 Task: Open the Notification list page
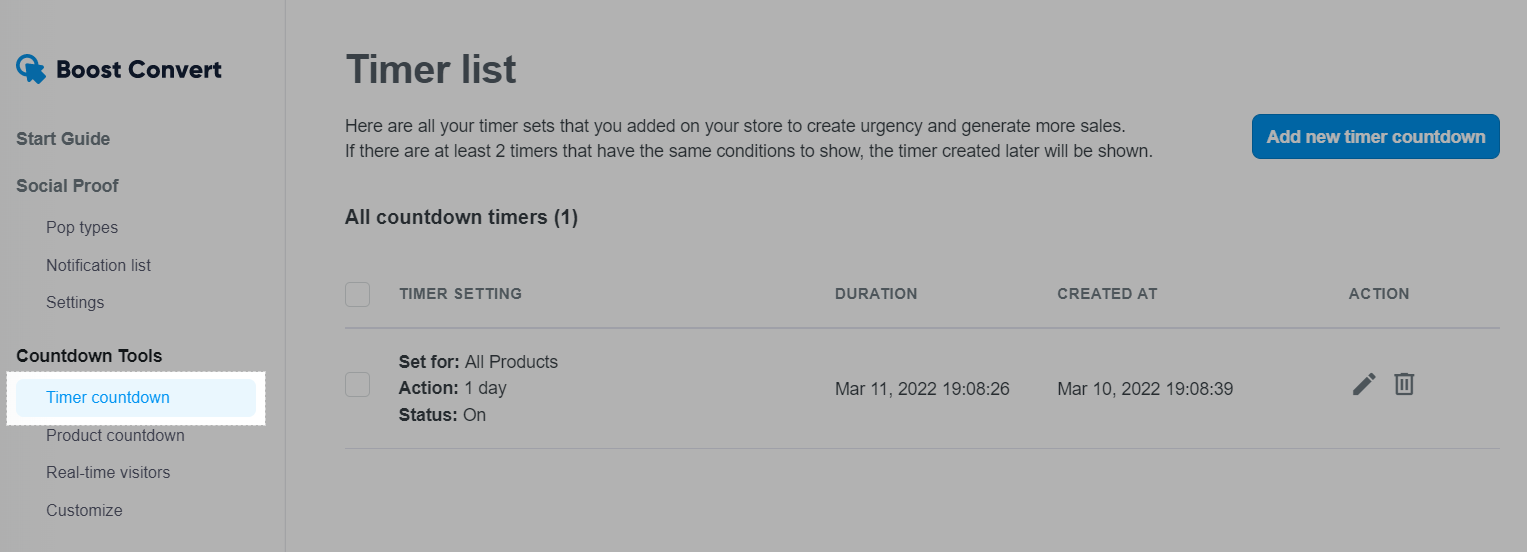99,265
